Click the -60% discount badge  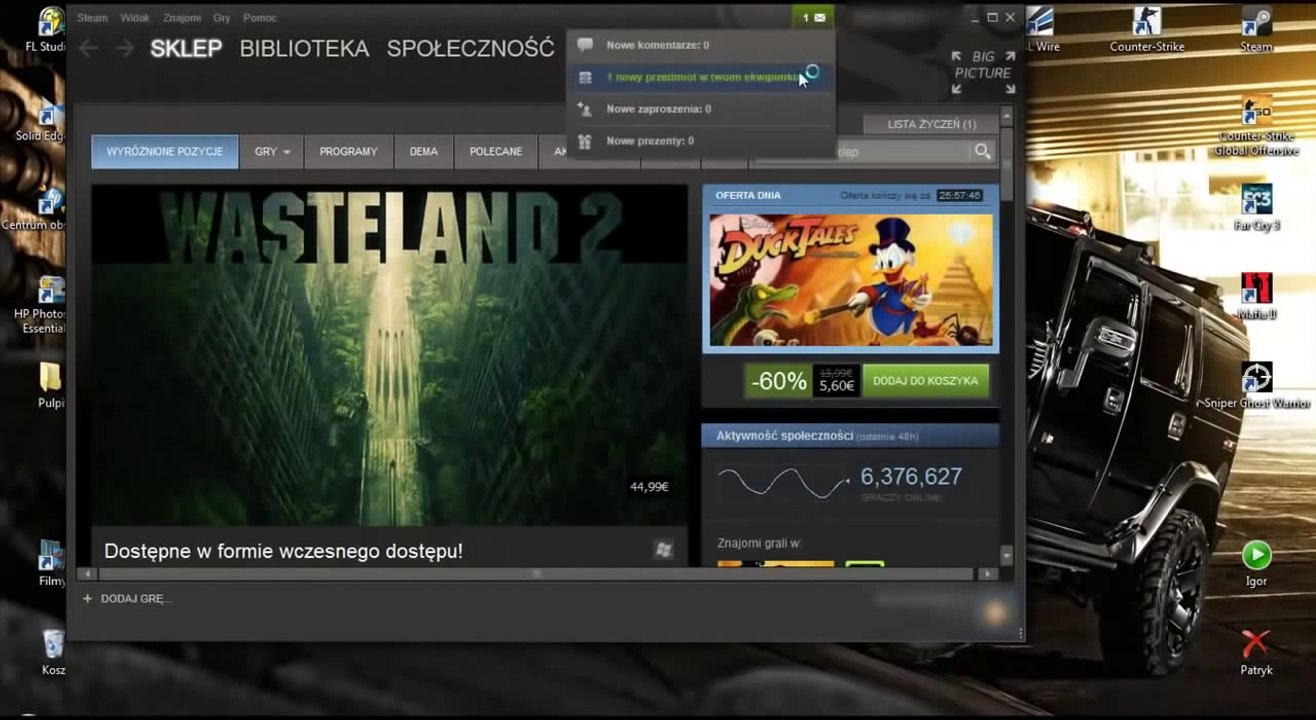[779, 381]
